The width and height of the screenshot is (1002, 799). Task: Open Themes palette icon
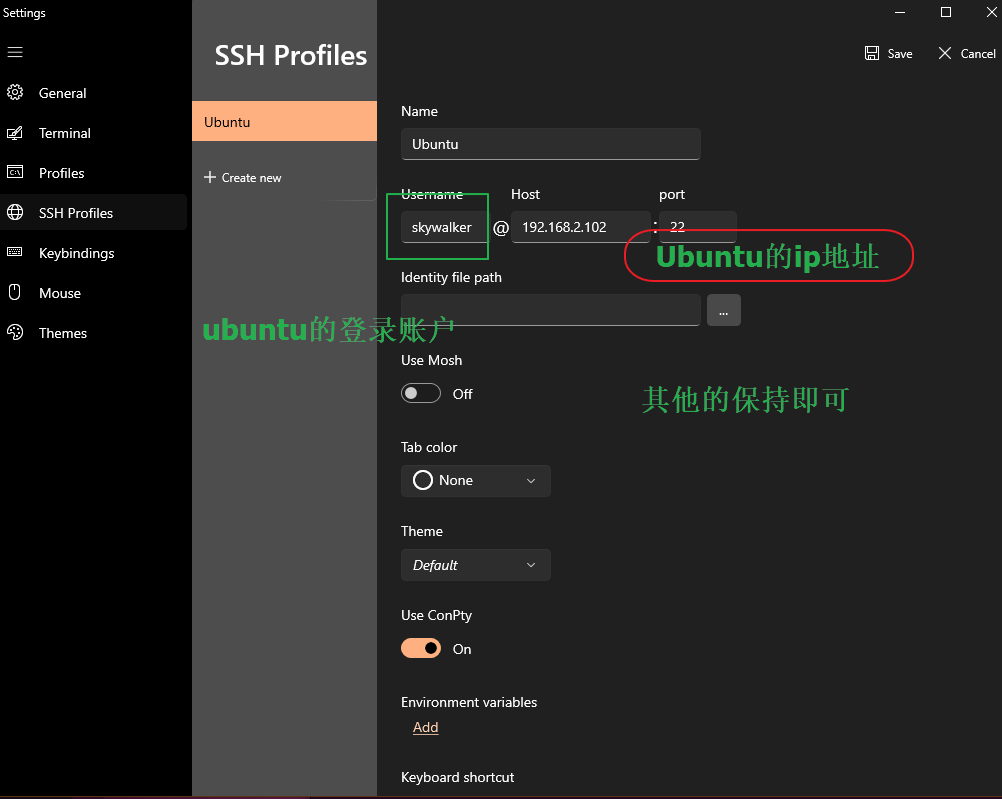coord(15,332)
